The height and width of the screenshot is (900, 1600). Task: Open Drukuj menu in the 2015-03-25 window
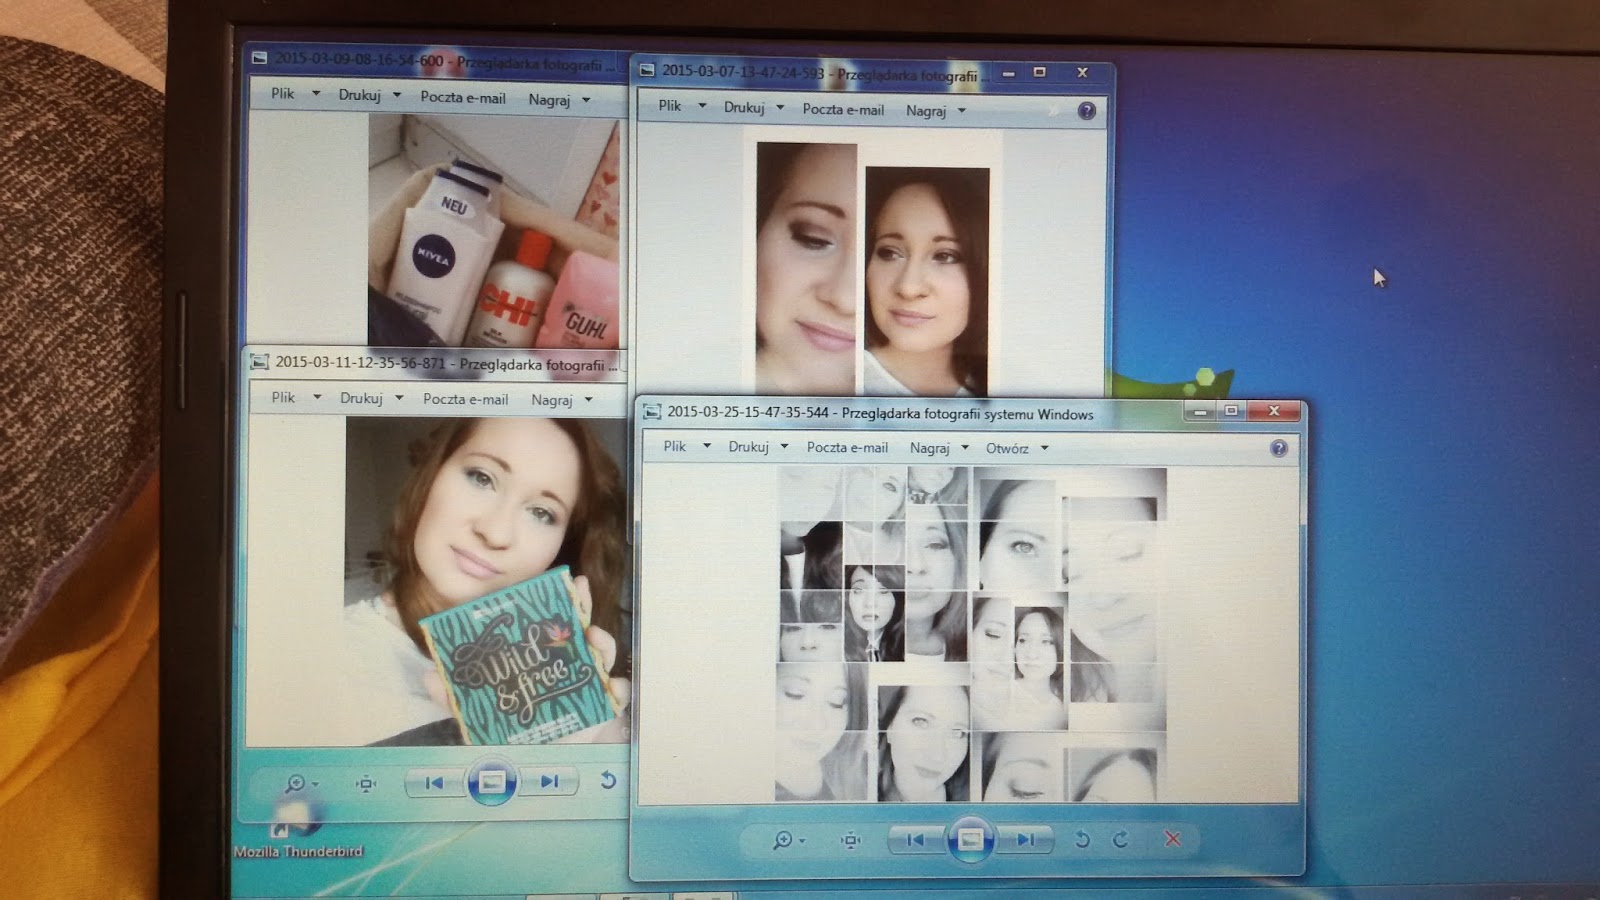(748, 447)
